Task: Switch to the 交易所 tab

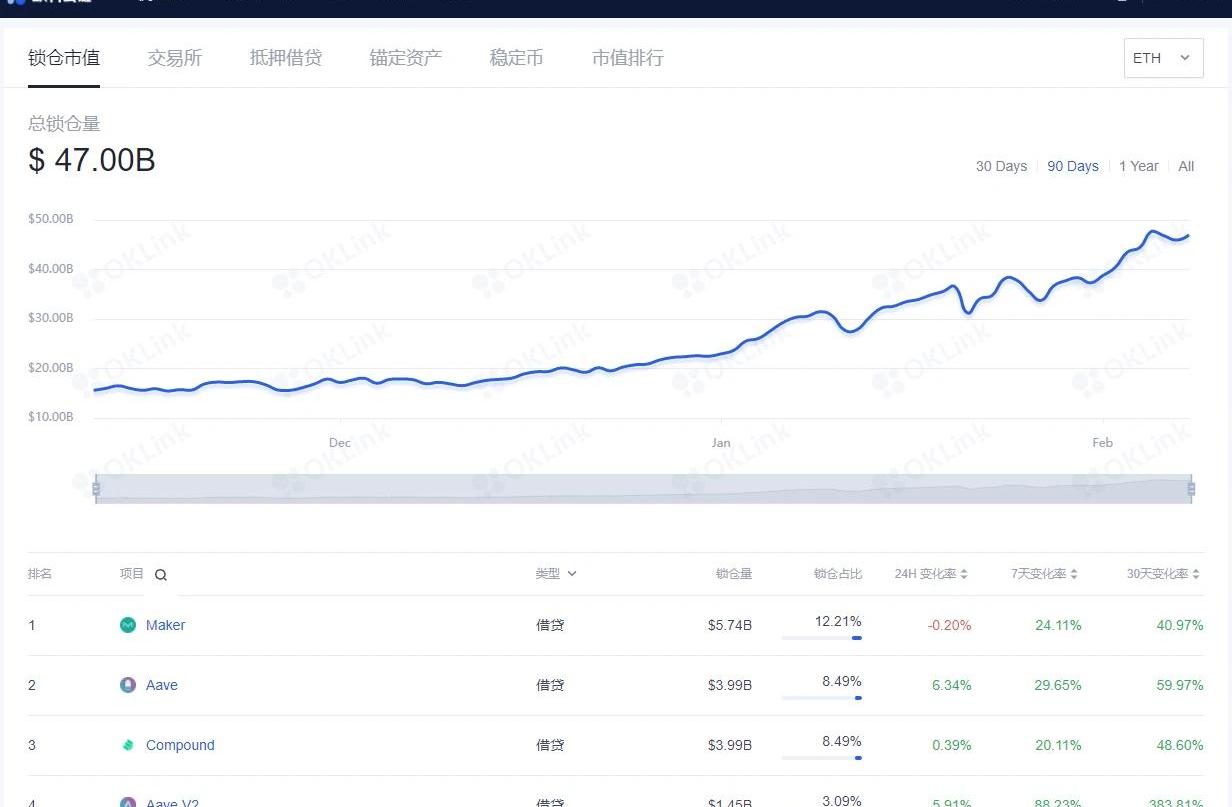Action: click(x=175, y=58)
